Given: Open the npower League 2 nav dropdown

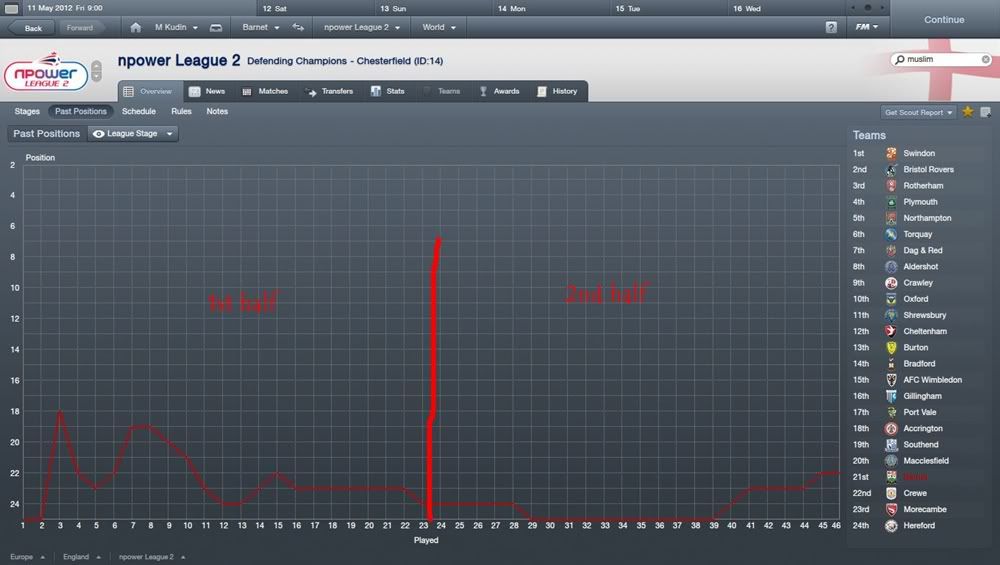Looking at the screenshot, I should click(362, 27).
